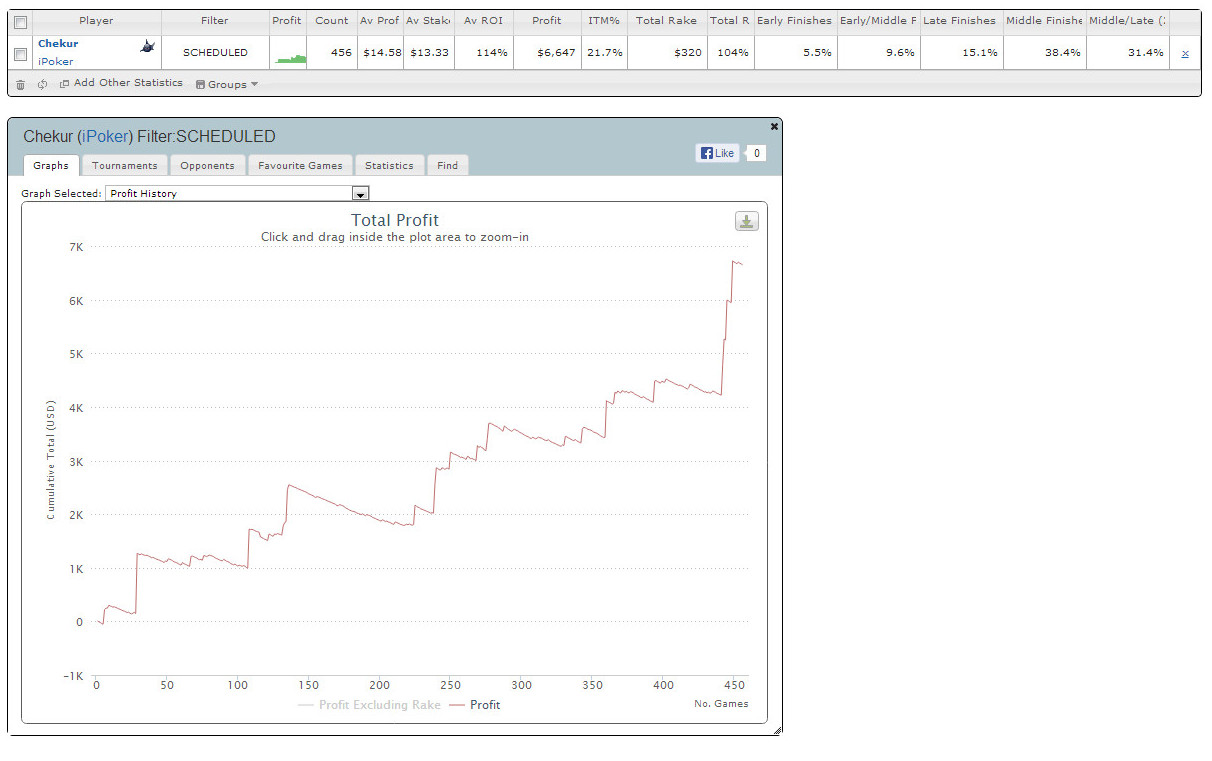Click the SCHEDULED filter cell
This screenshot has width=1212, height=761.
(x=215, y=53)
